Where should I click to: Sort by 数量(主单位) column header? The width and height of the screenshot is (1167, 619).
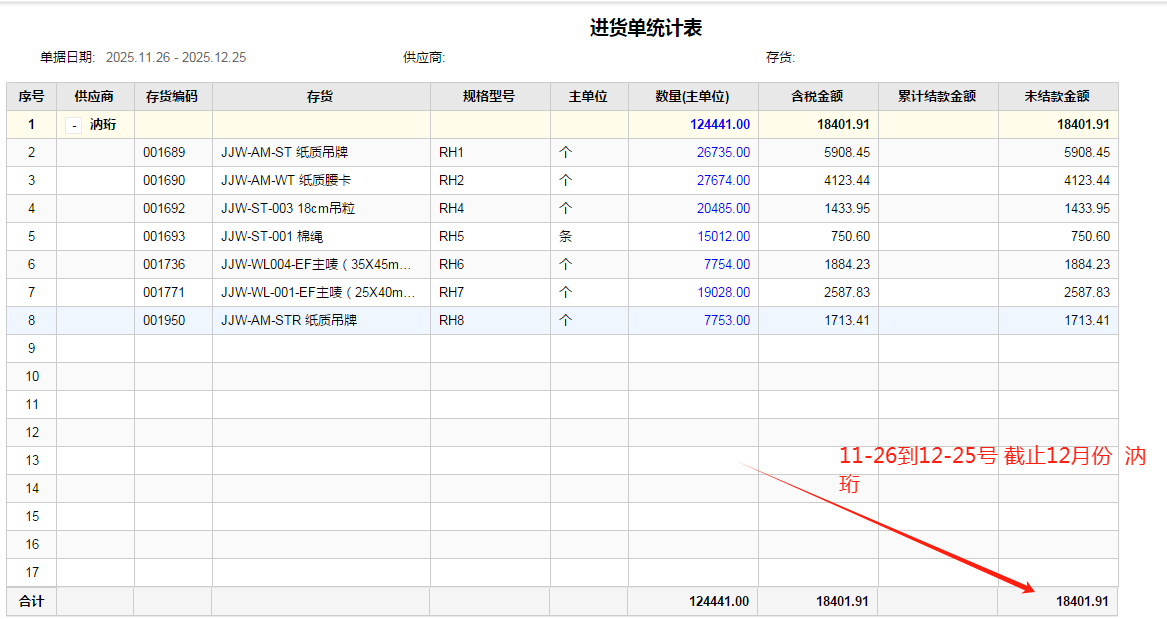(x=692, y=97)
